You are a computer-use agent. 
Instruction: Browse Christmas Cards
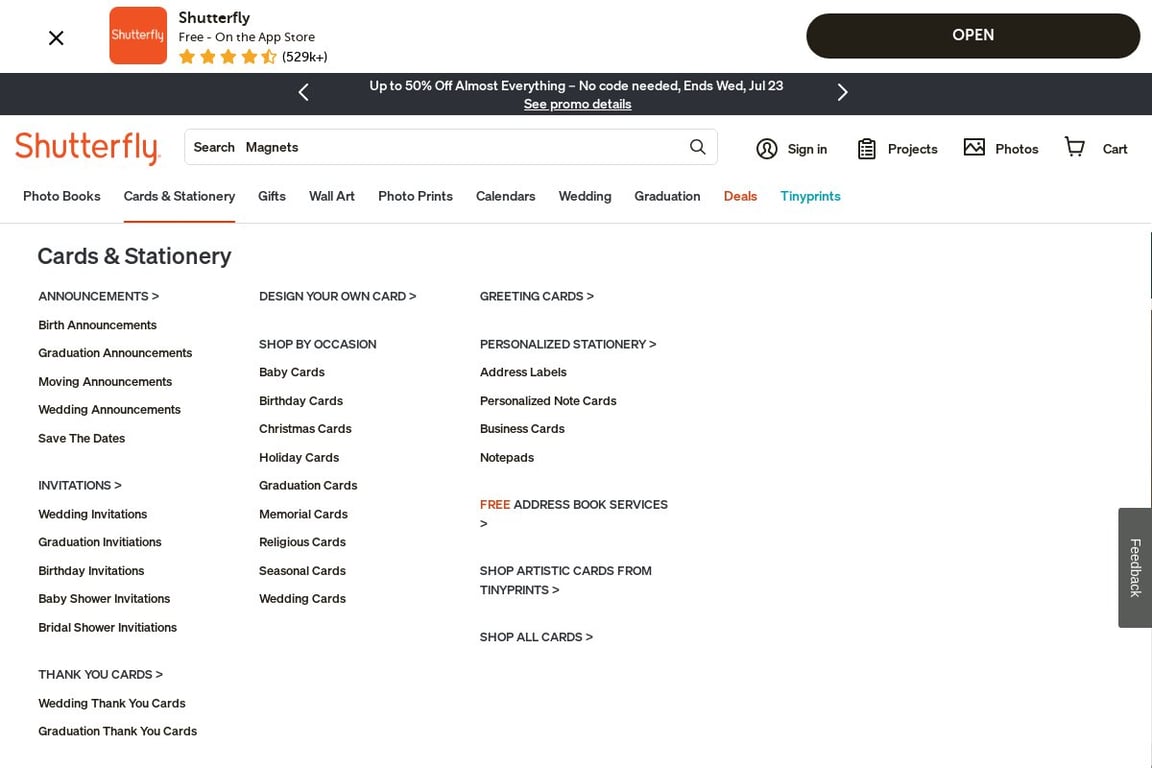click(305, 428)
